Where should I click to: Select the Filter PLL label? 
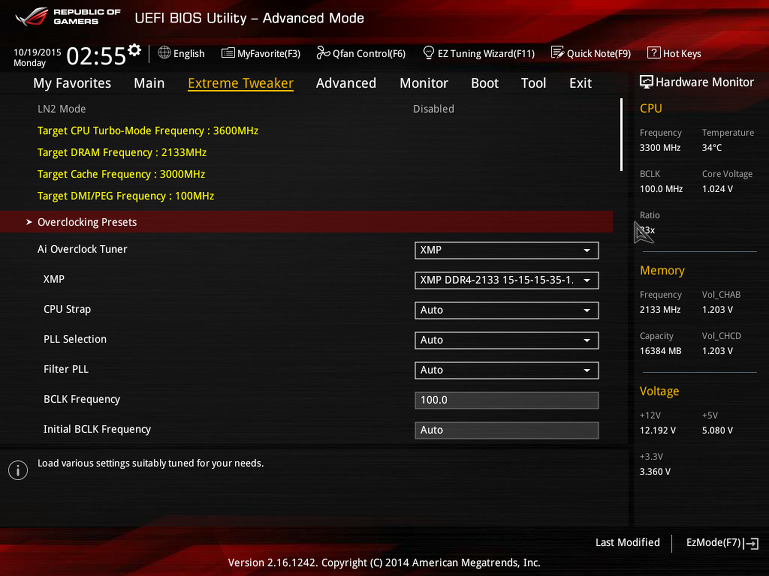click(x=66, y=369)
